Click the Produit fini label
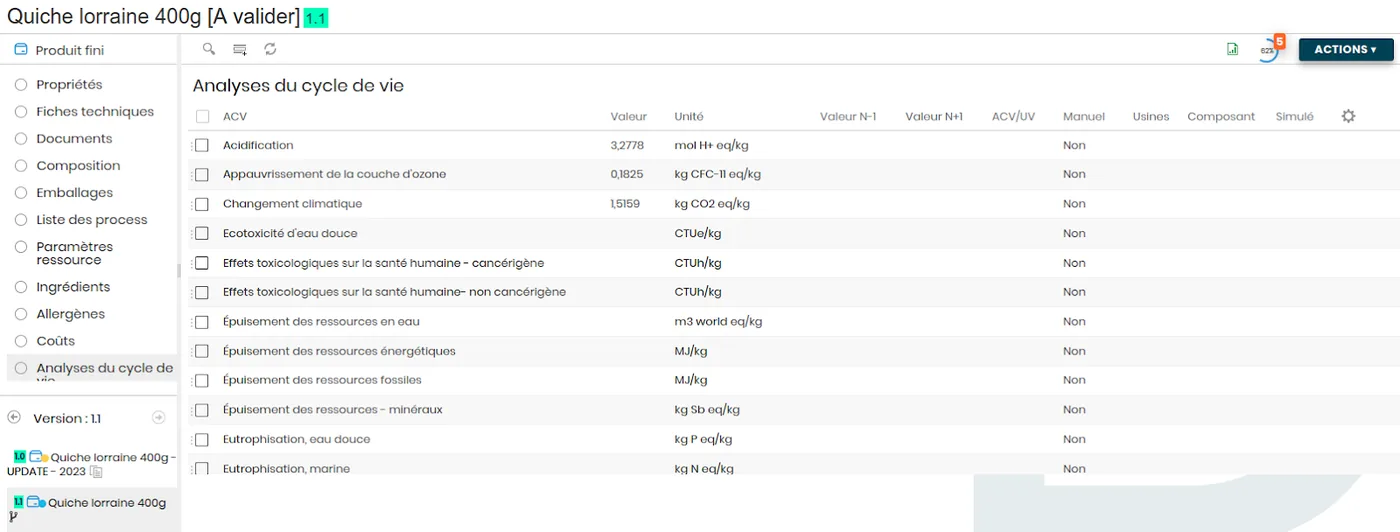The width and height of the screenshot is (1400, 532). 70,50
